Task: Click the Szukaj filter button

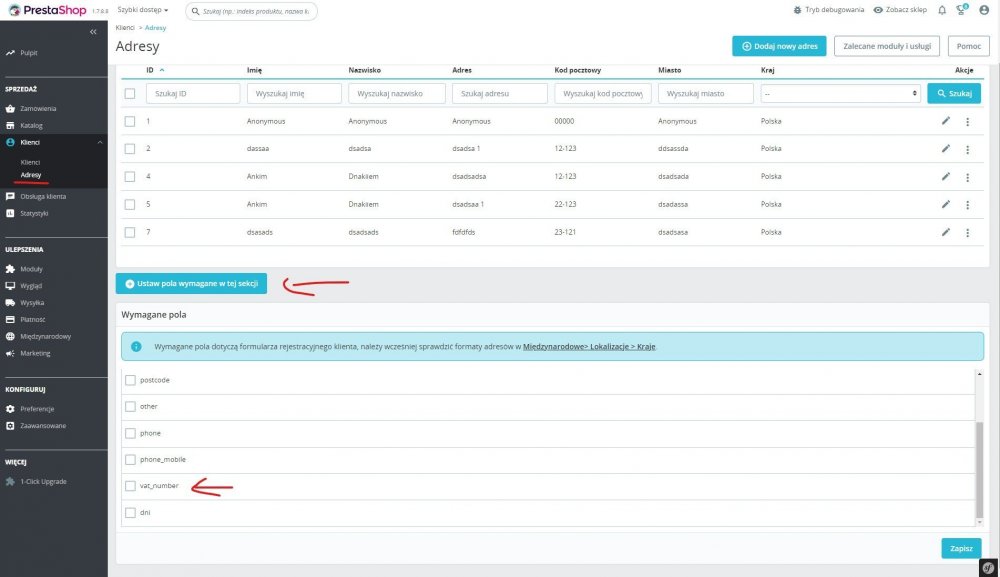Action: pyautogui.click(x=954, y=93)
